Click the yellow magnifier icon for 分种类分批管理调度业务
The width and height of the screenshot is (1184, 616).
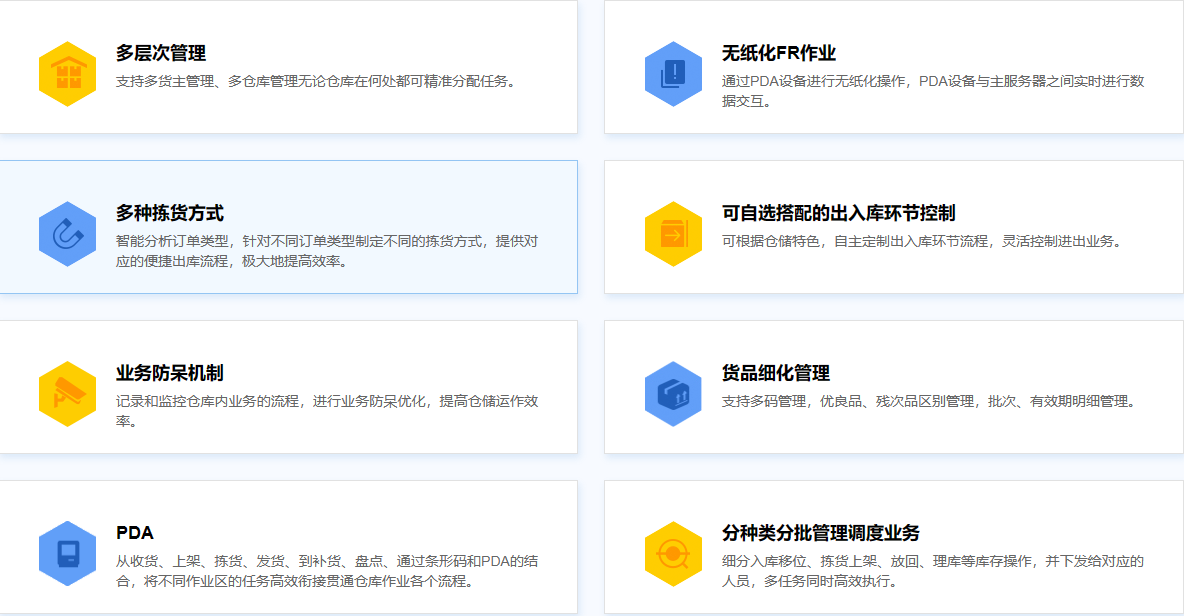pos(673,554)
